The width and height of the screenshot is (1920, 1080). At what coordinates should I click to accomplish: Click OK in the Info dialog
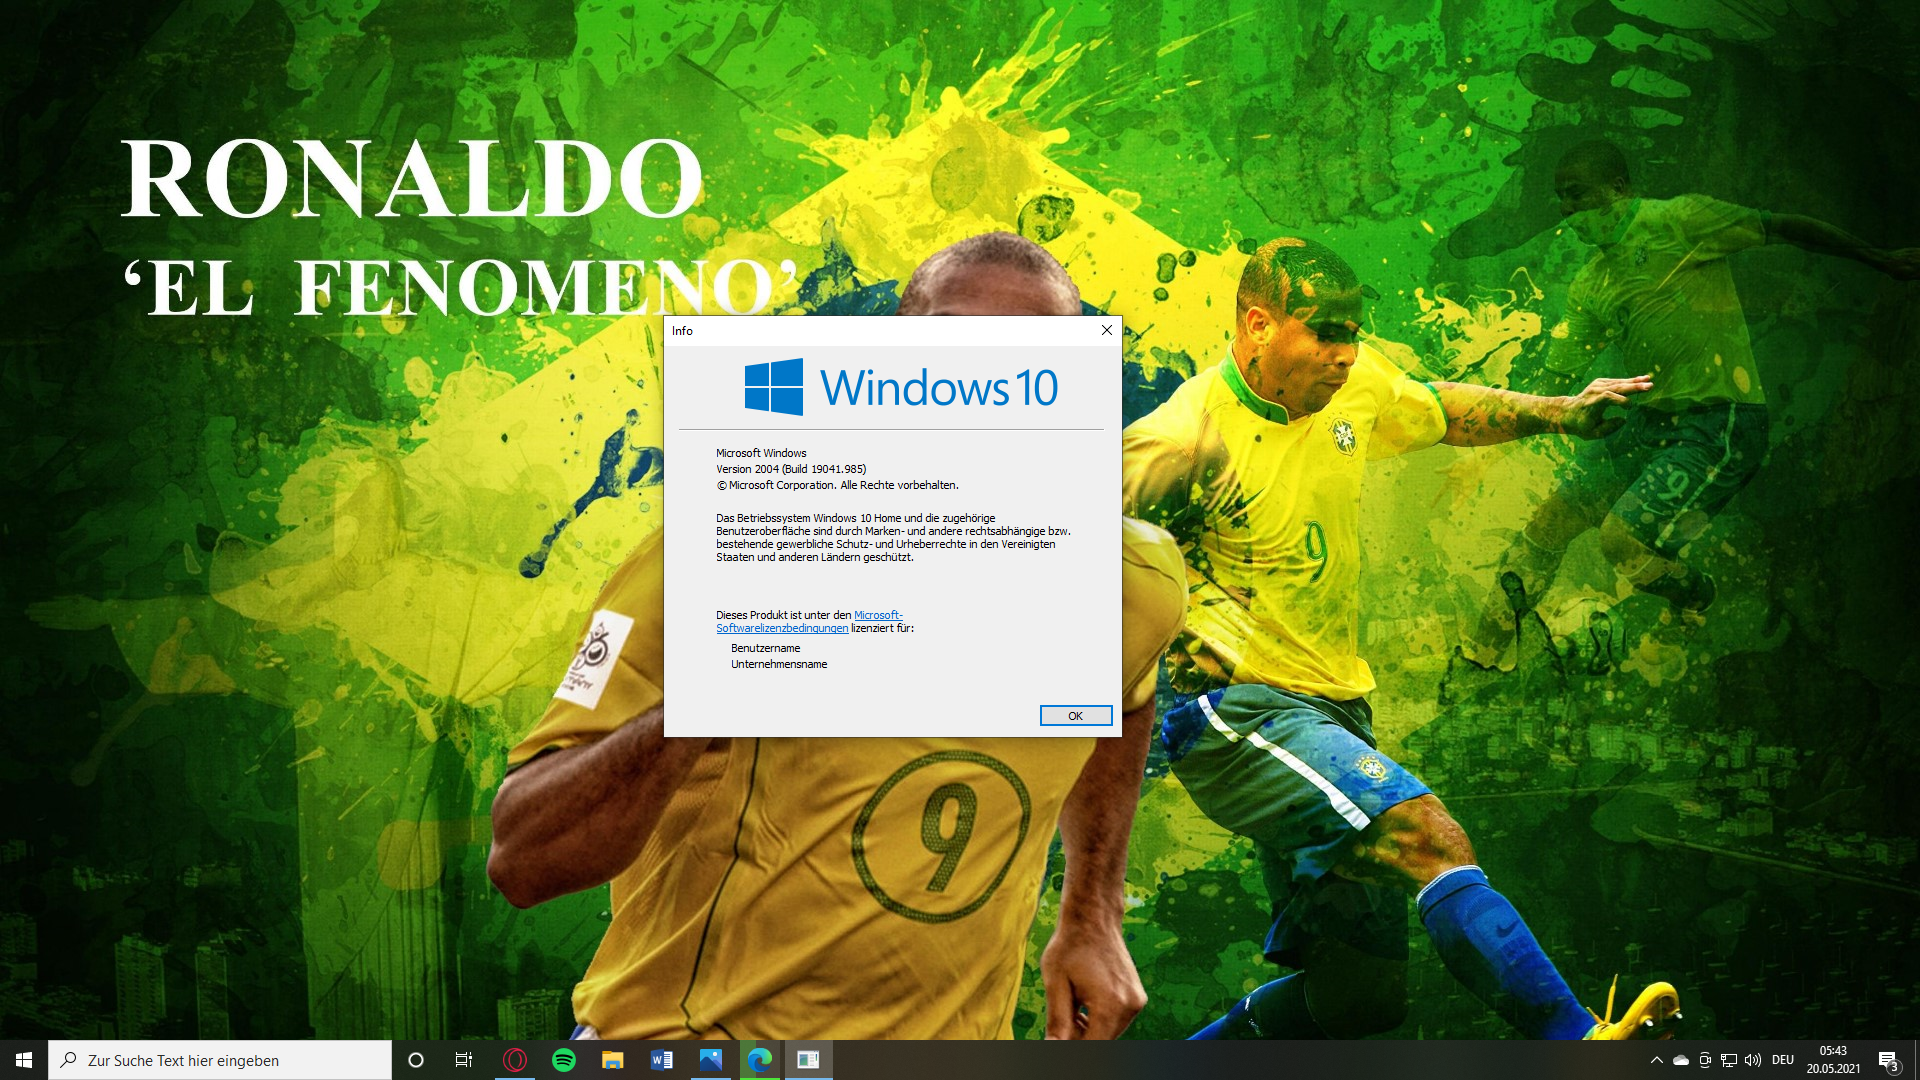pyautogui.click(x=1075, y=716)
